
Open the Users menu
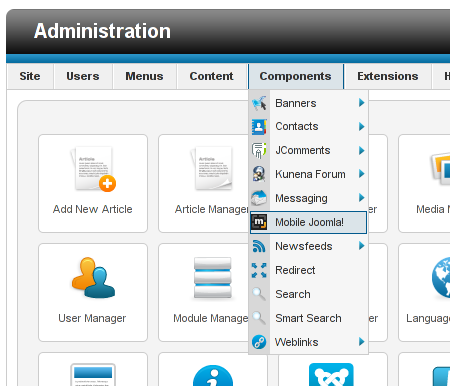click(x=83, y=76)
